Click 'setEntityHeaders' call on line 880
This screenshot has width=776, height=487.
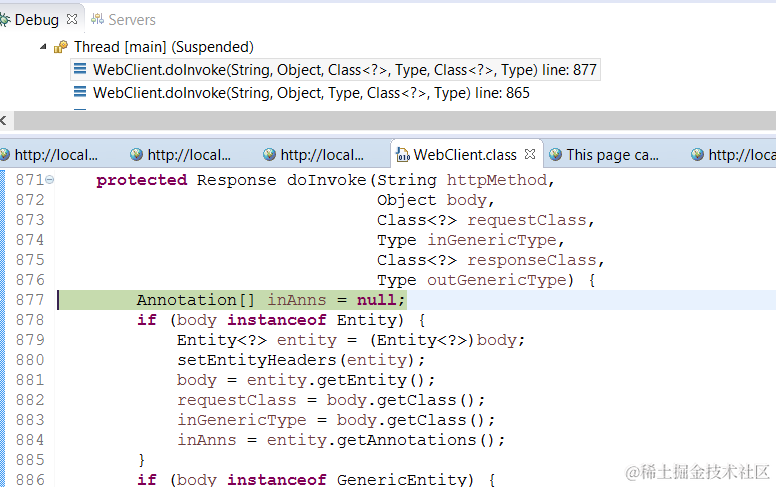tap(257, 360)
